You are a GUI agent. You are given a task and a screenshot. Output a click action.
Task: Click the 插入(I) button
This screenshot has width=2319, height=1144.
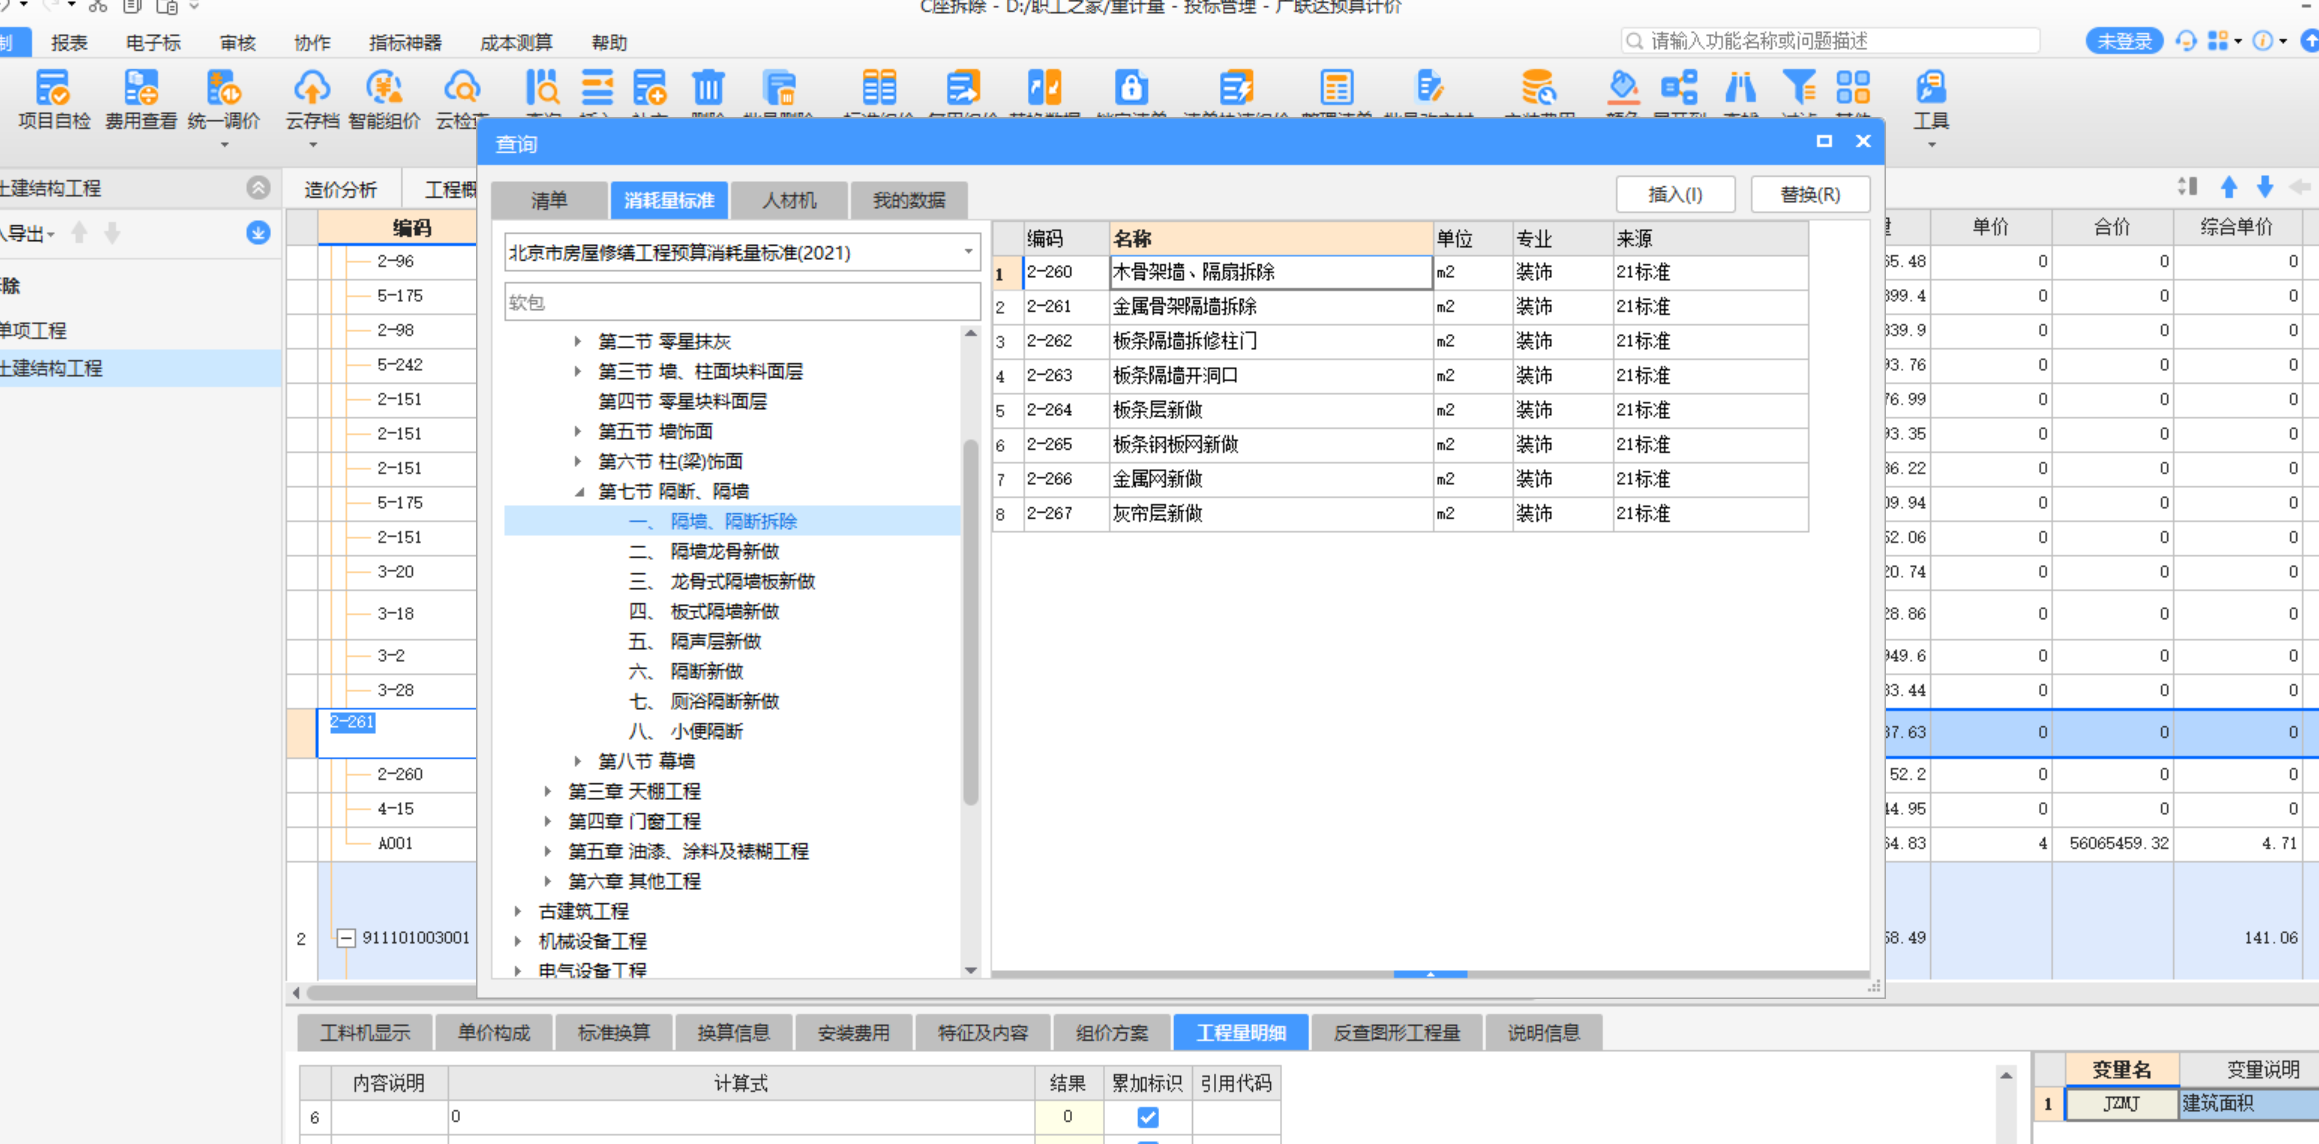click(1675, 194)
